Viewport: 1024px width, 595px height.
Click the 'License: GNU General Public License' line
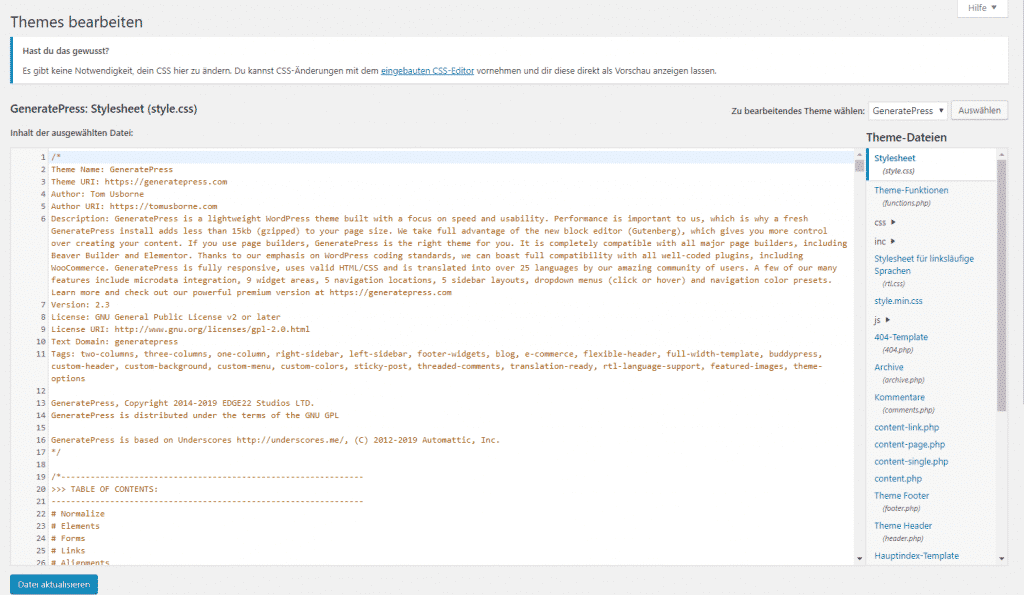166,317
